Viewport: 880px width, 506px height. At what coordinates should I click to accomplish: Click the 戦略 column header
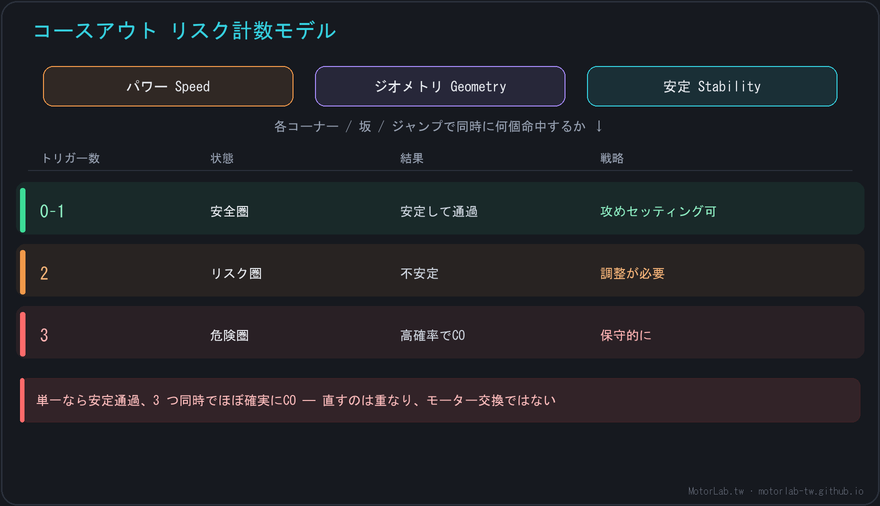pos(612,158)
